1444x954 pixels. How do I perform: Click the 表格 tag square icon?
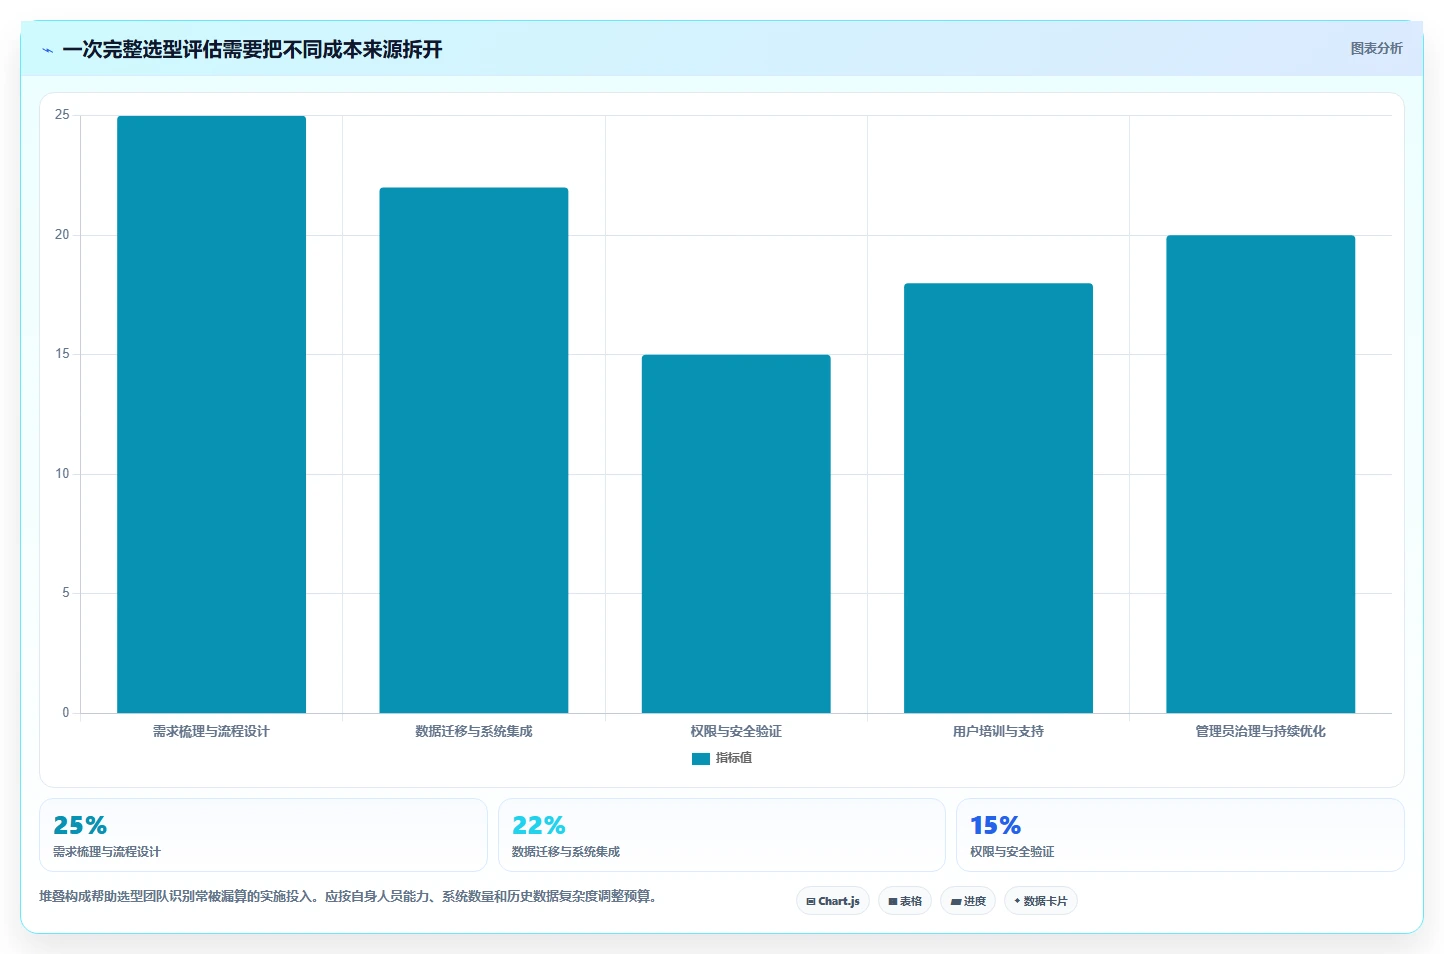pos(893,902)
